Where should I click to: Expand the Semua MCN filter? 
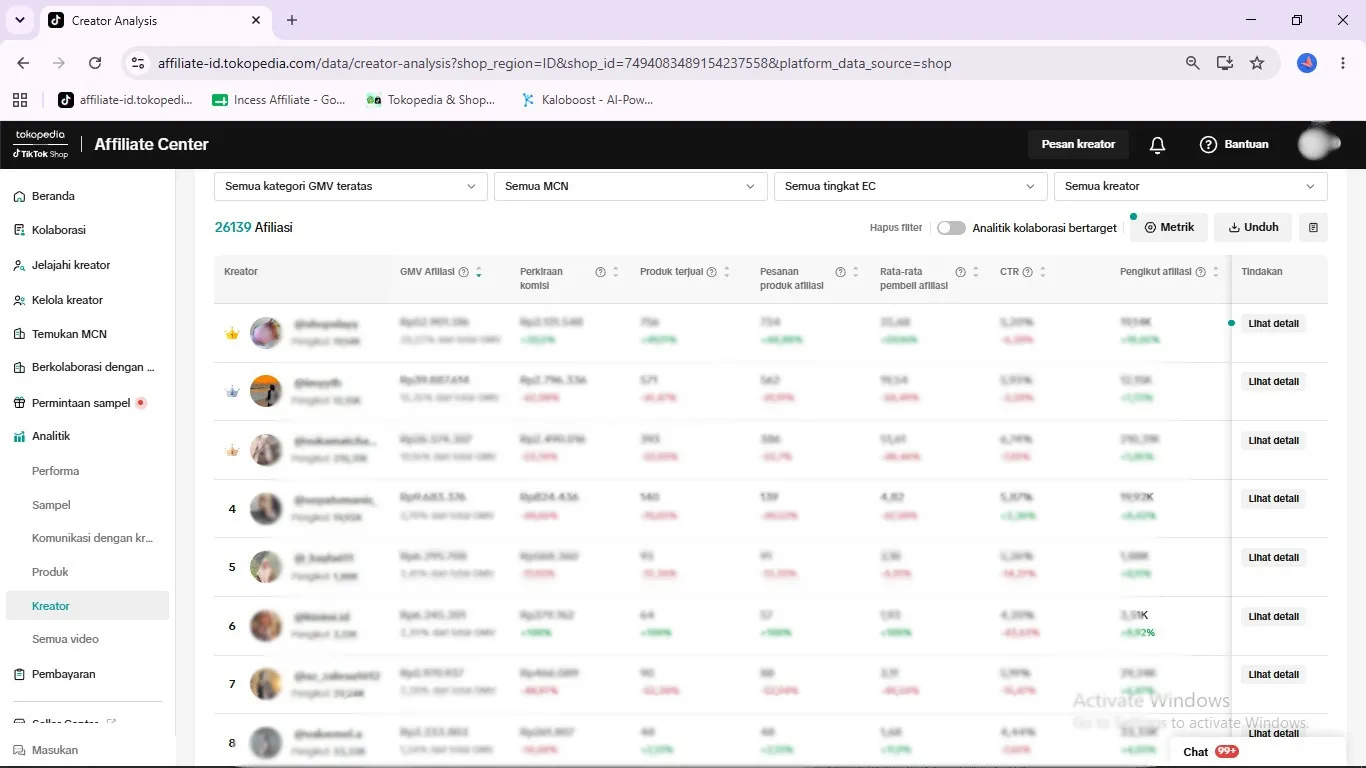coord(631,186)
